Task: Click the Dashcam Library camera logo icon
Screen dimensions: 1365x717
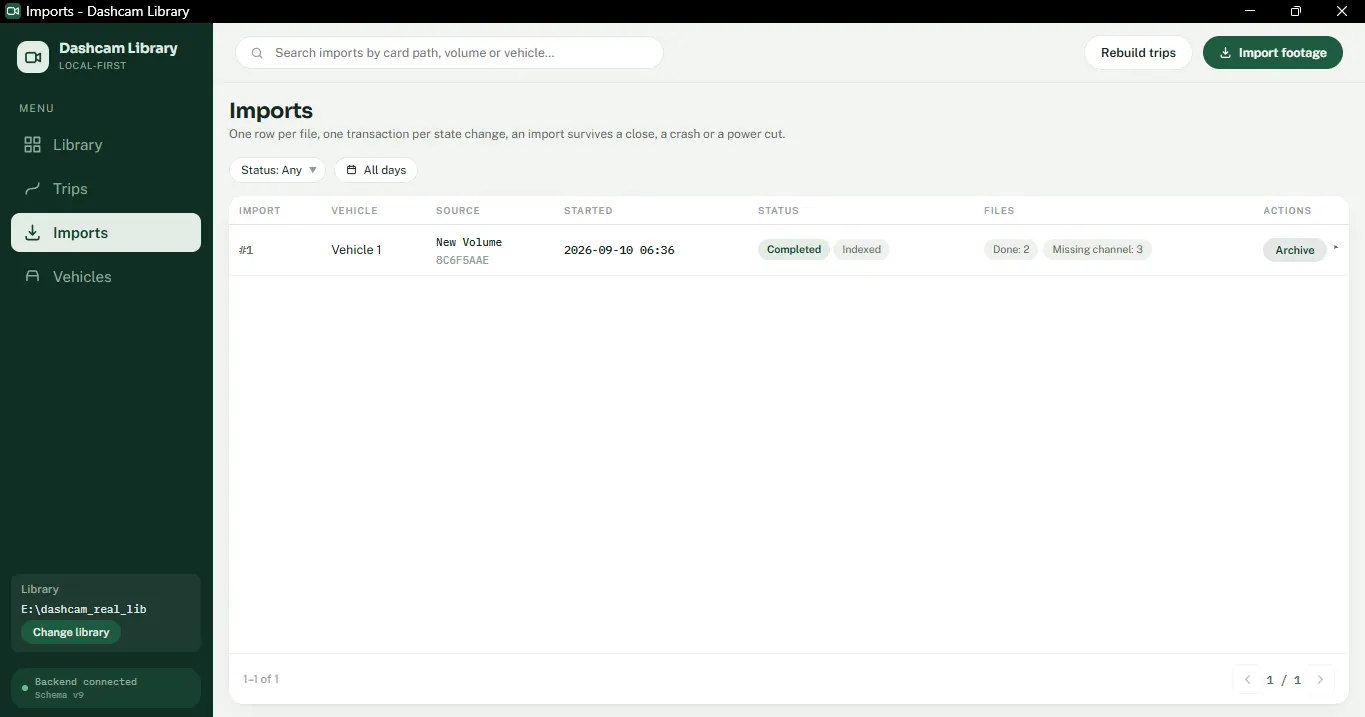Action: (x=33, y=57)
